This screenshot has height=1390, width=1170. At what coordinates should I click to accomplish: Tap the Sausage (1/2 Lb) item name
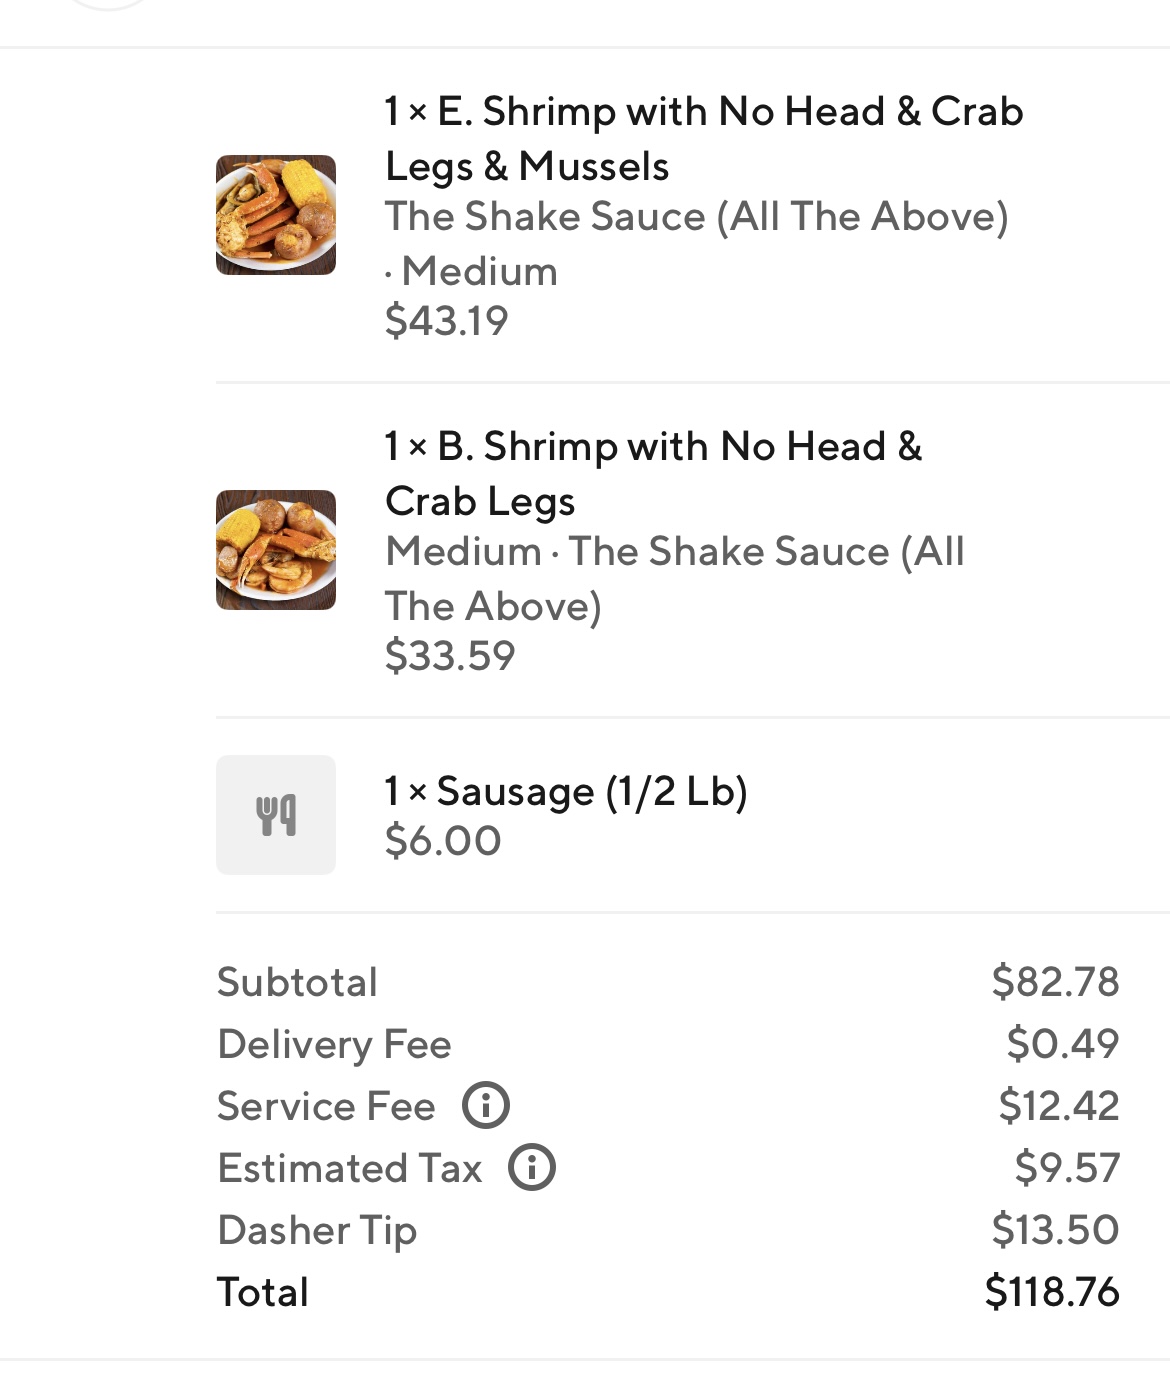click(x=566, y=791)
